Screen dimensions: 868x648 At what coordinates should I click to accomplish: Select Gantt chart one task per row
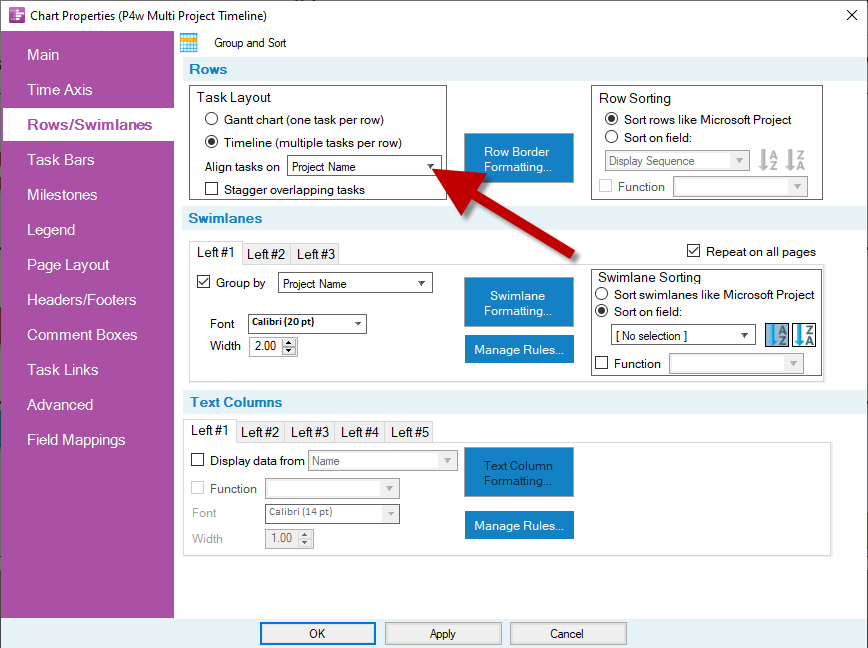[212, 120]
